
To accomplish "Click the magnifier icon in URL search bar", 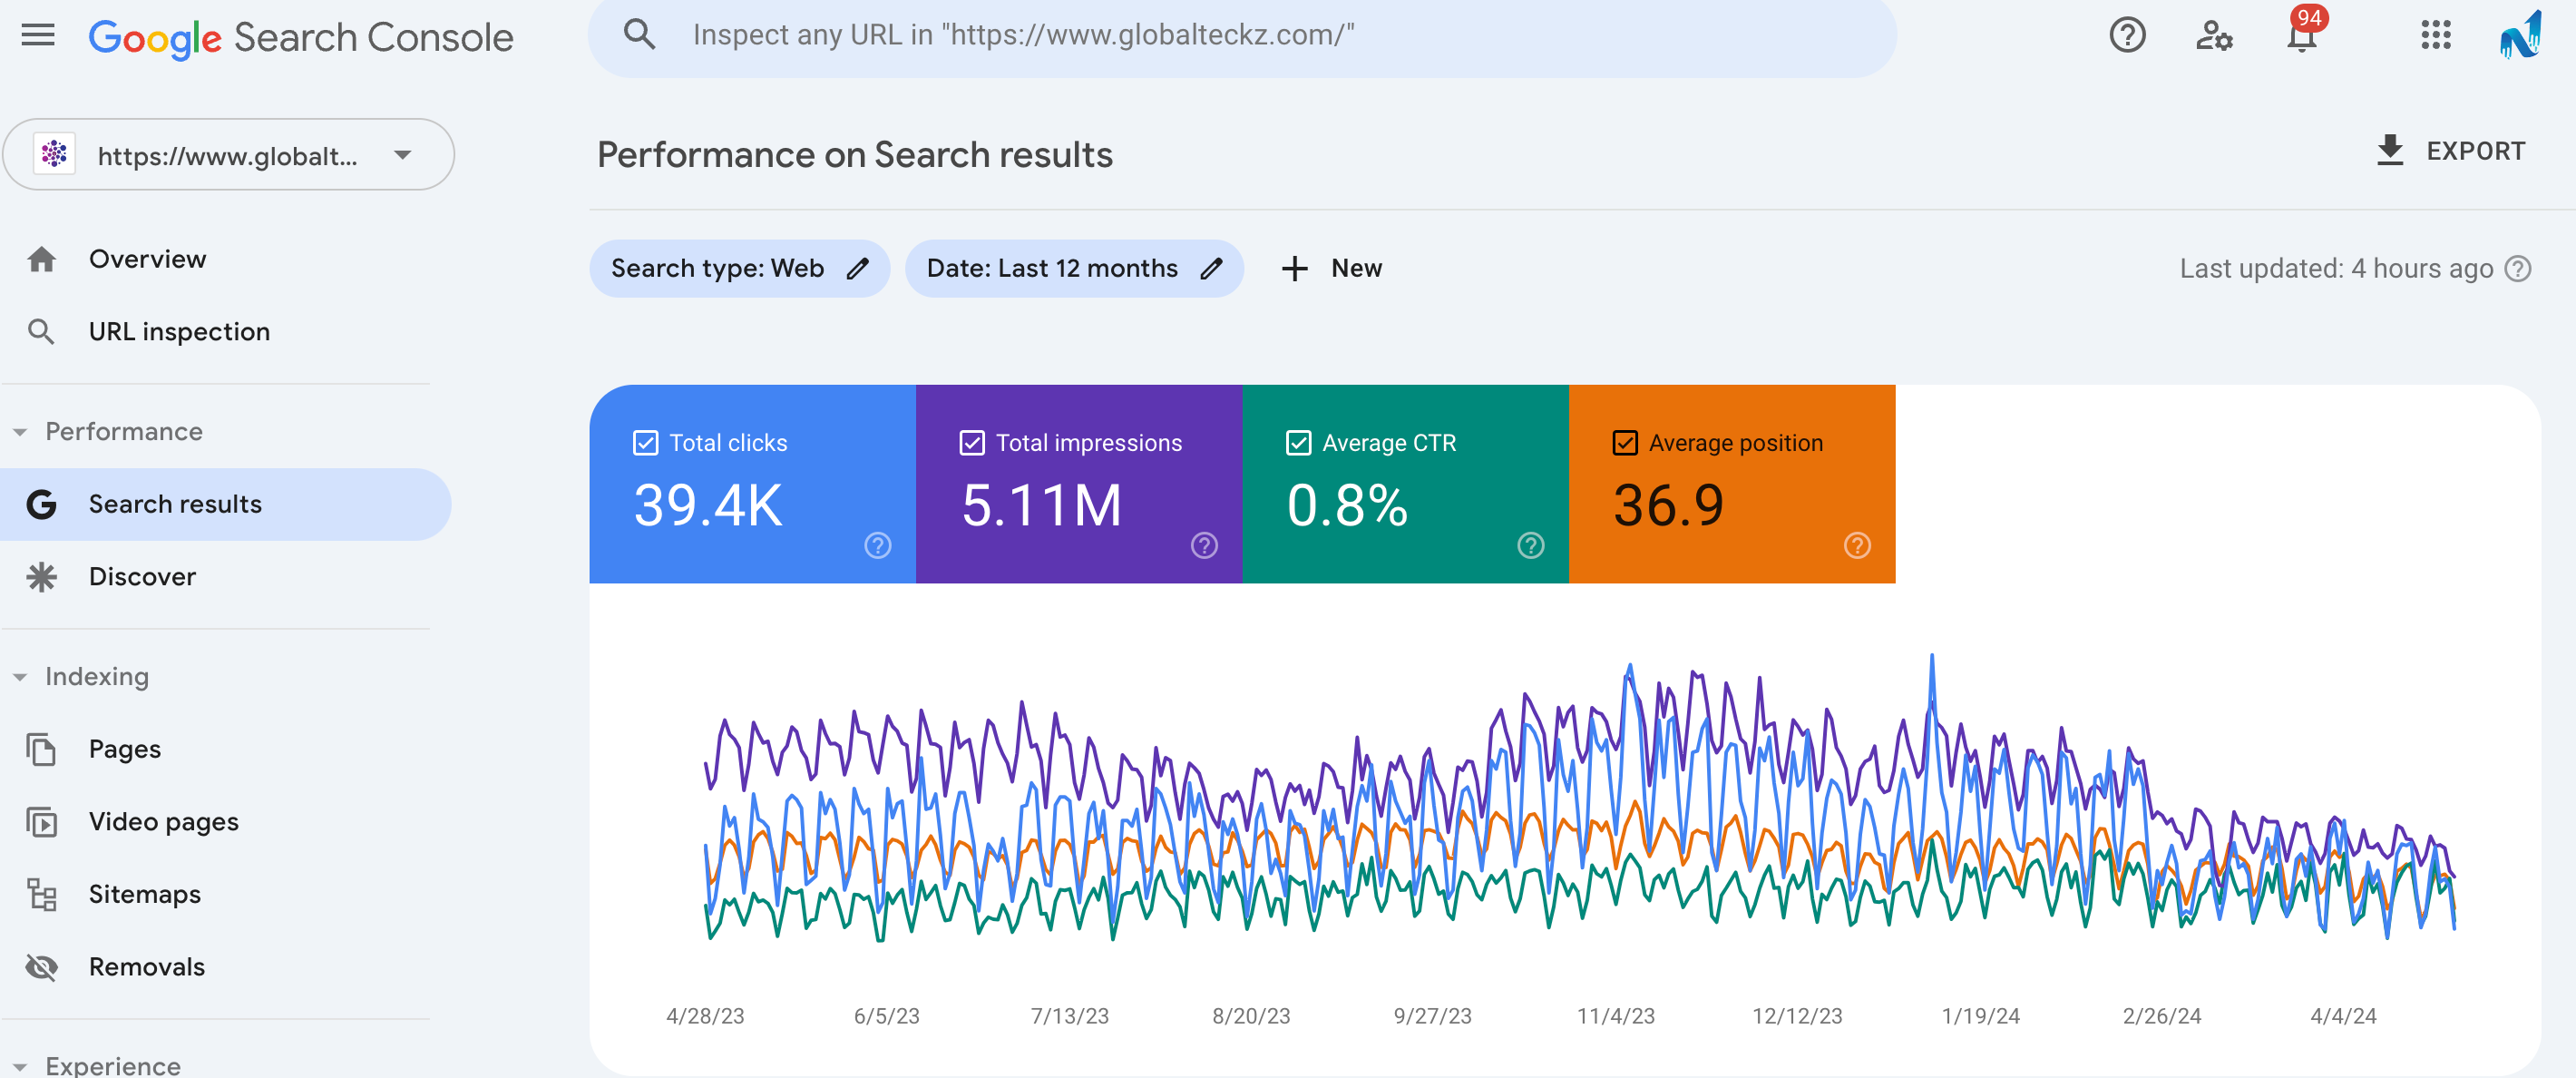I will (639, 35).
